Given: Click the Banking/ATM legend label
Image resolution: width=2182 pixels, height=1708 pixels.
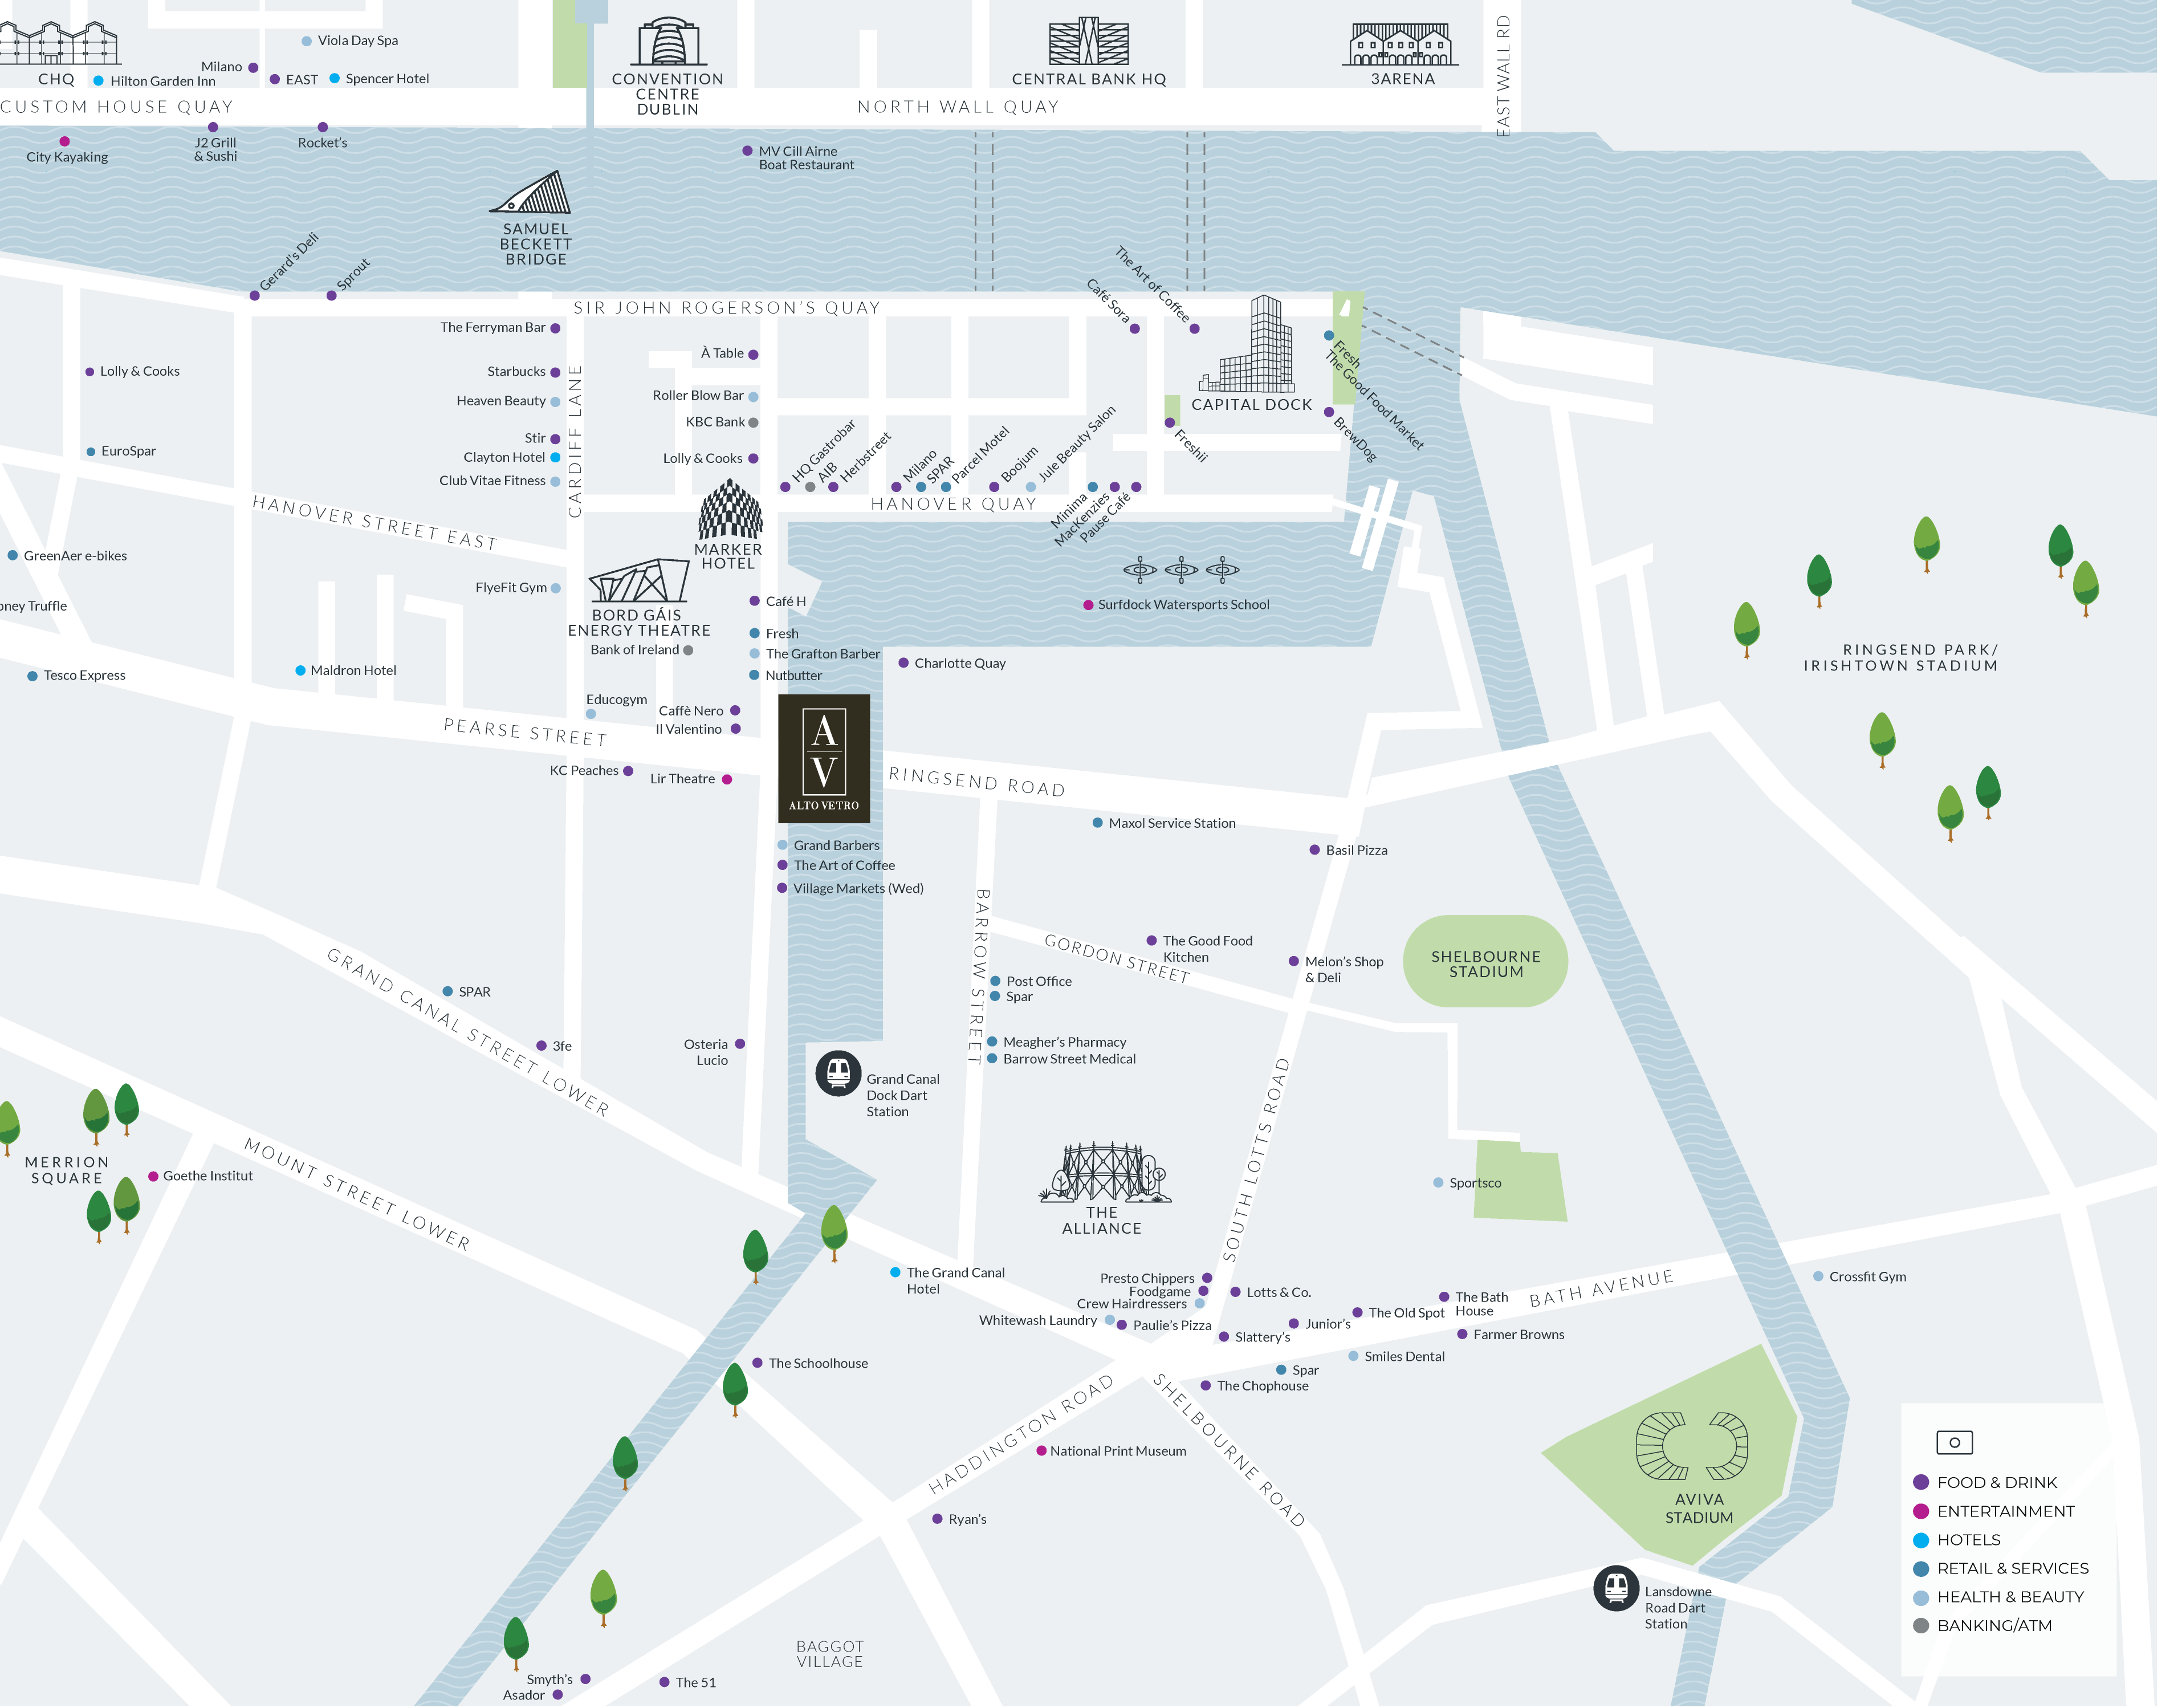Looking at the screenshot, I should click(x=2017, y=1644).
